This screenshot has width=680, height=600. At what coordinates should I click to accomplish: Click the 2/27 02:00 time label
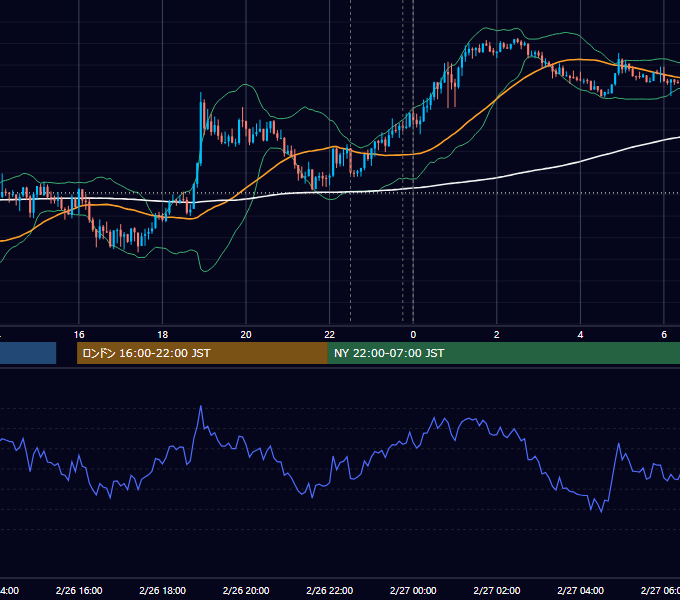pyautogui.click(x=497, y=590)
